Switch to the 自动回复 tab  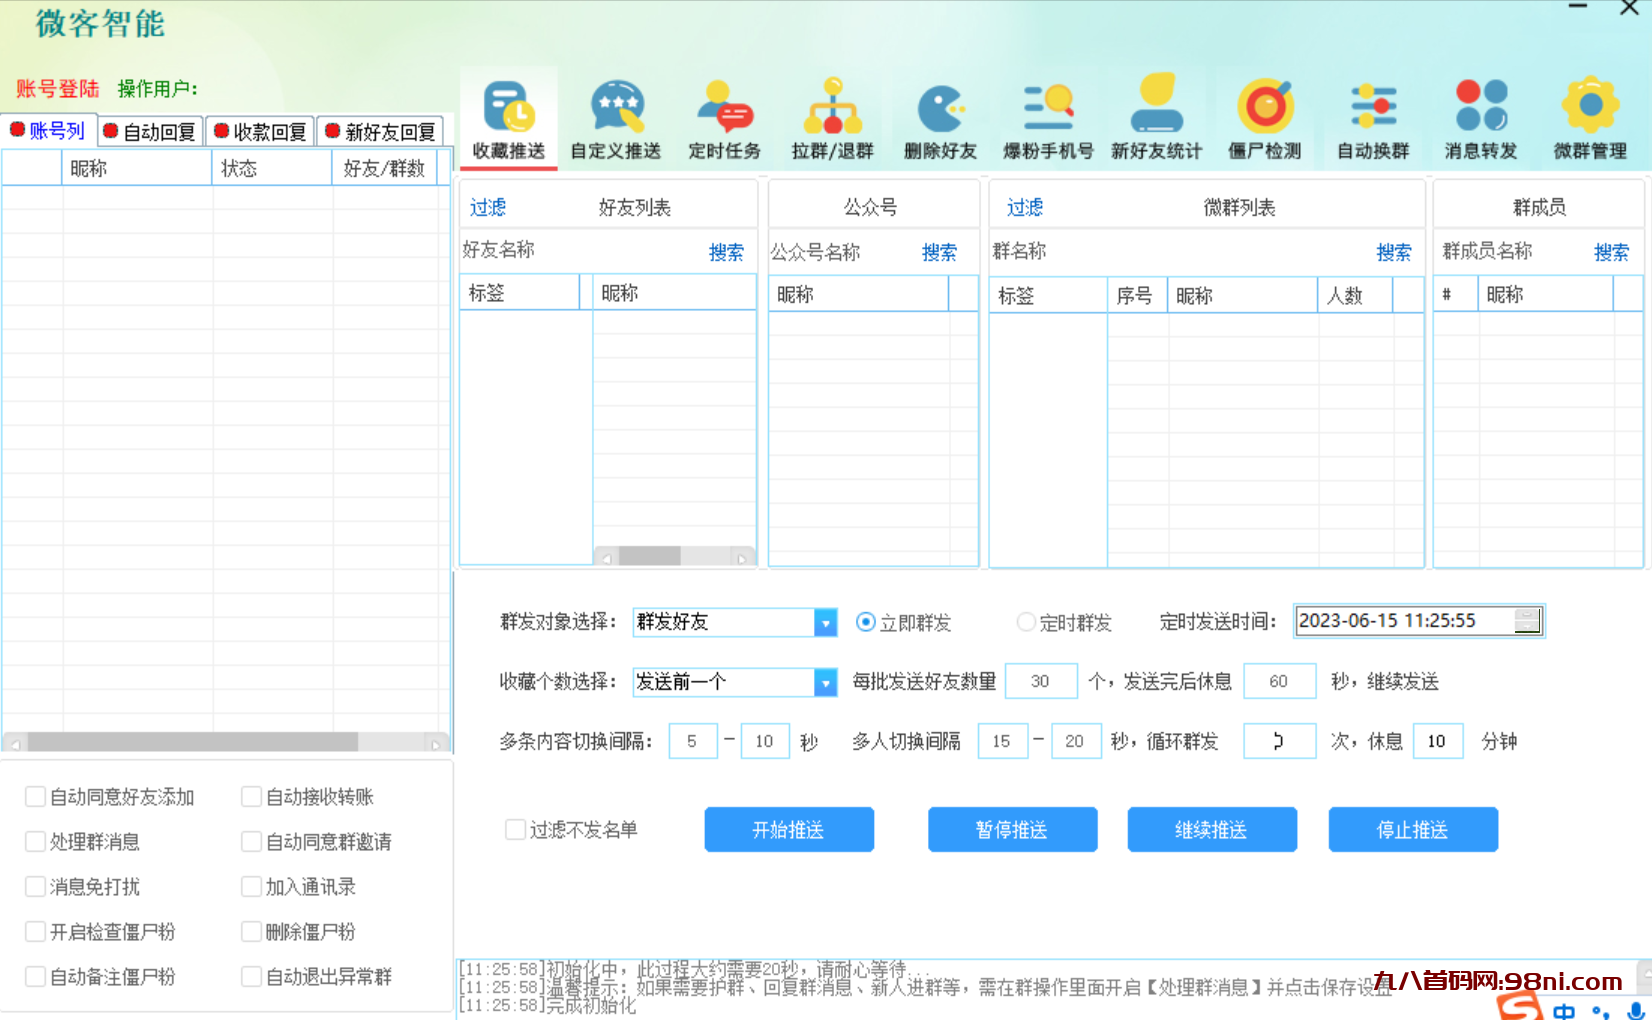tap(149, 131)
